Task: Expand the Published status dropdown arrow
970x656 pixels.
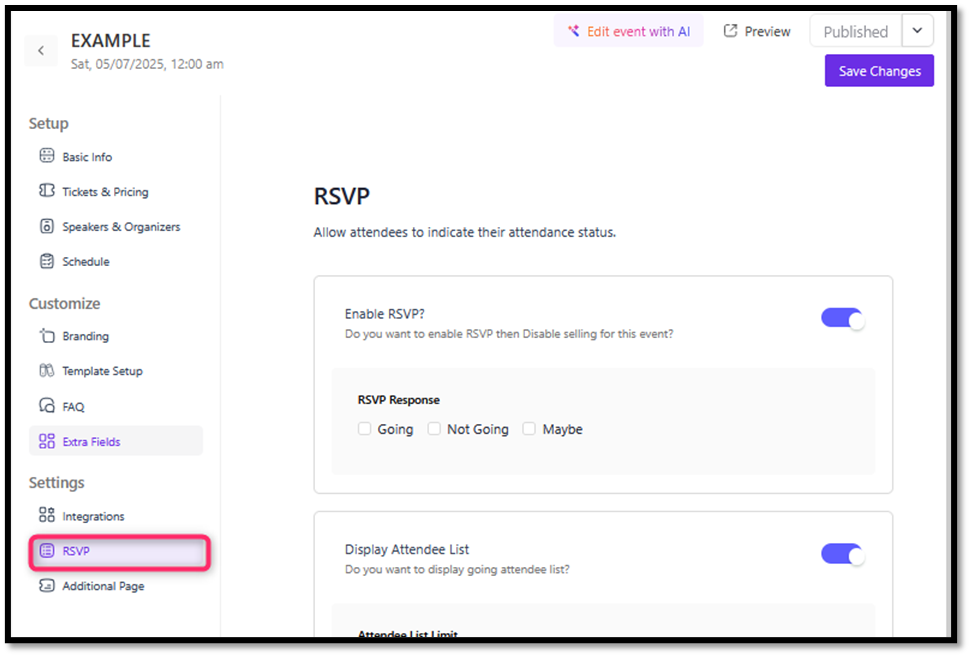Action: coord(917,31)
